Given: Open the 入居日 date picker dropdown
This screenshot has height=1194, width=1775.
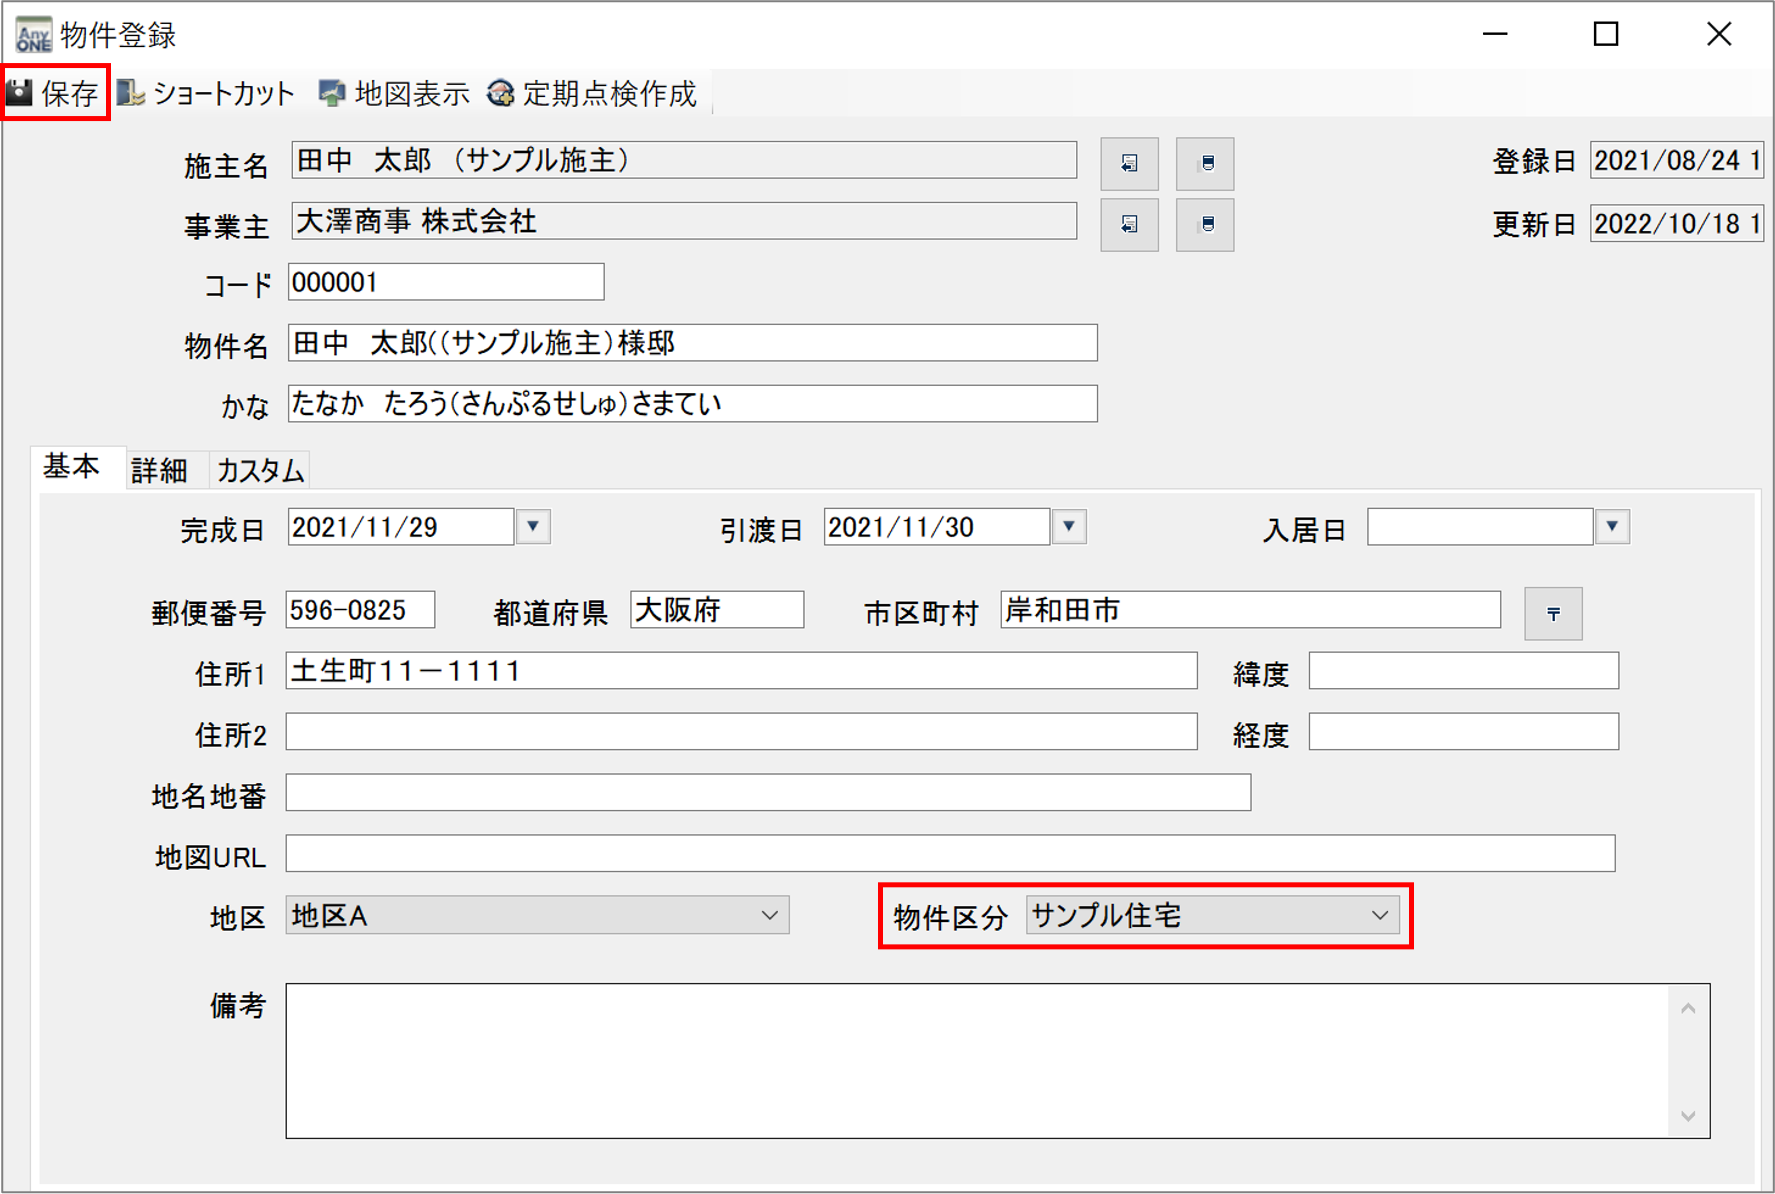Looking at the screenshot, I should [1612, 526].
